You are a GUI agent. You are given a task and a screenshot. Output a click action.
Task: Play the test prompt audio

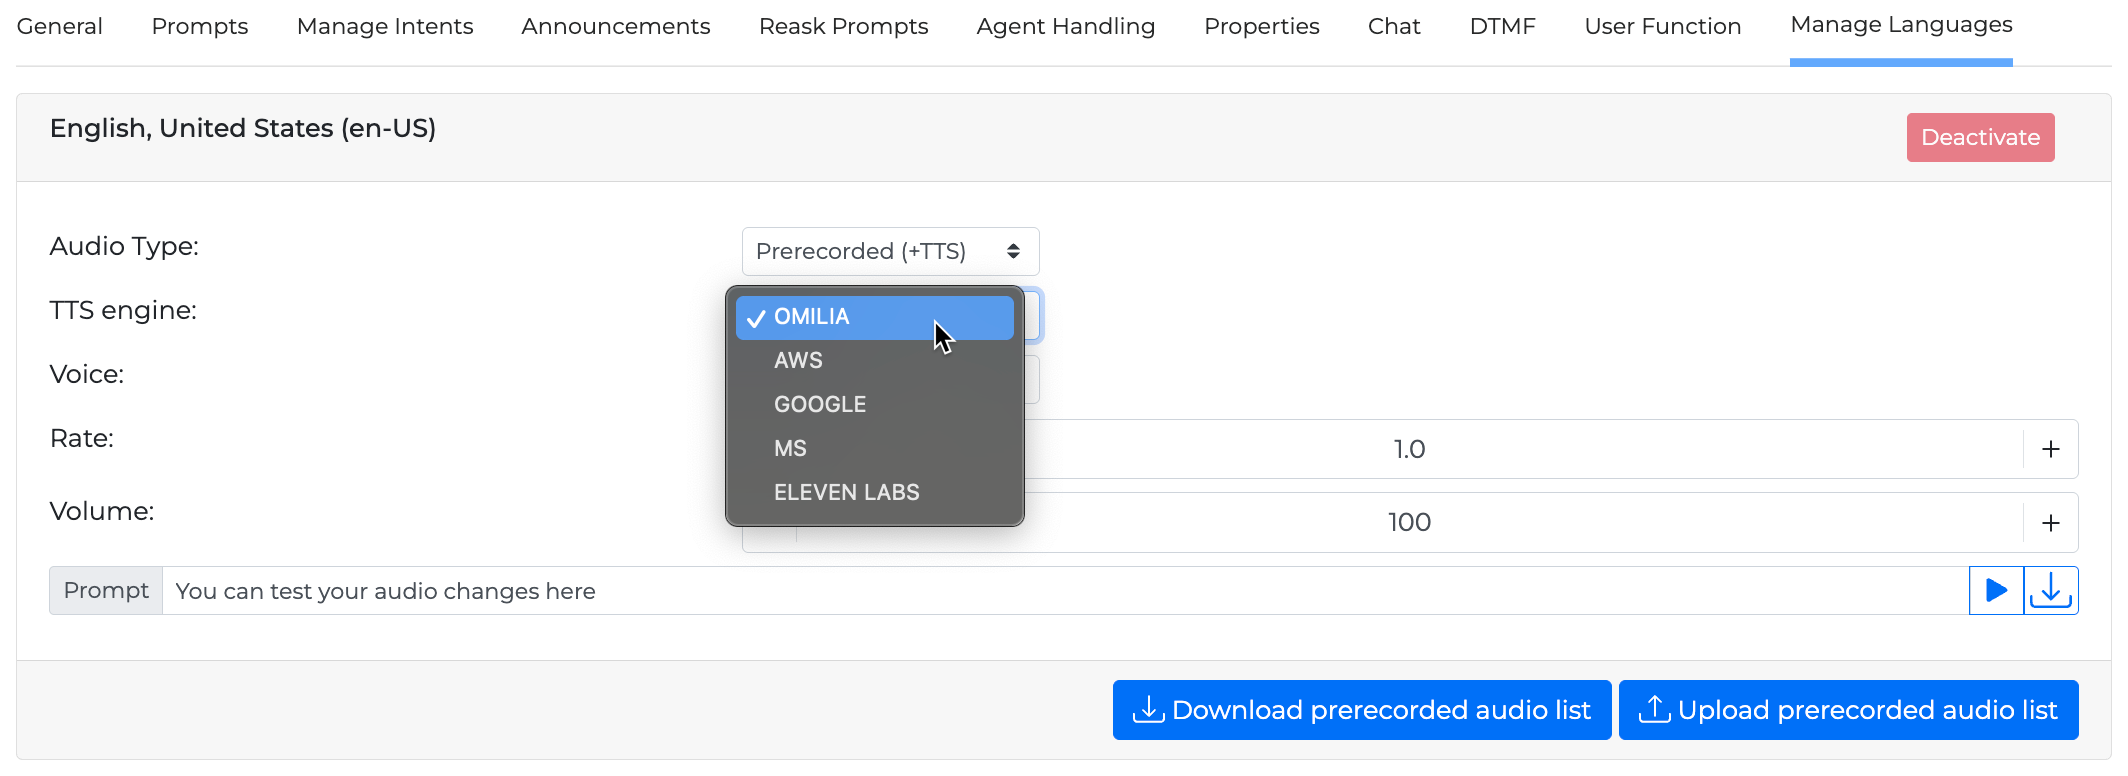tap(1996, 591)
